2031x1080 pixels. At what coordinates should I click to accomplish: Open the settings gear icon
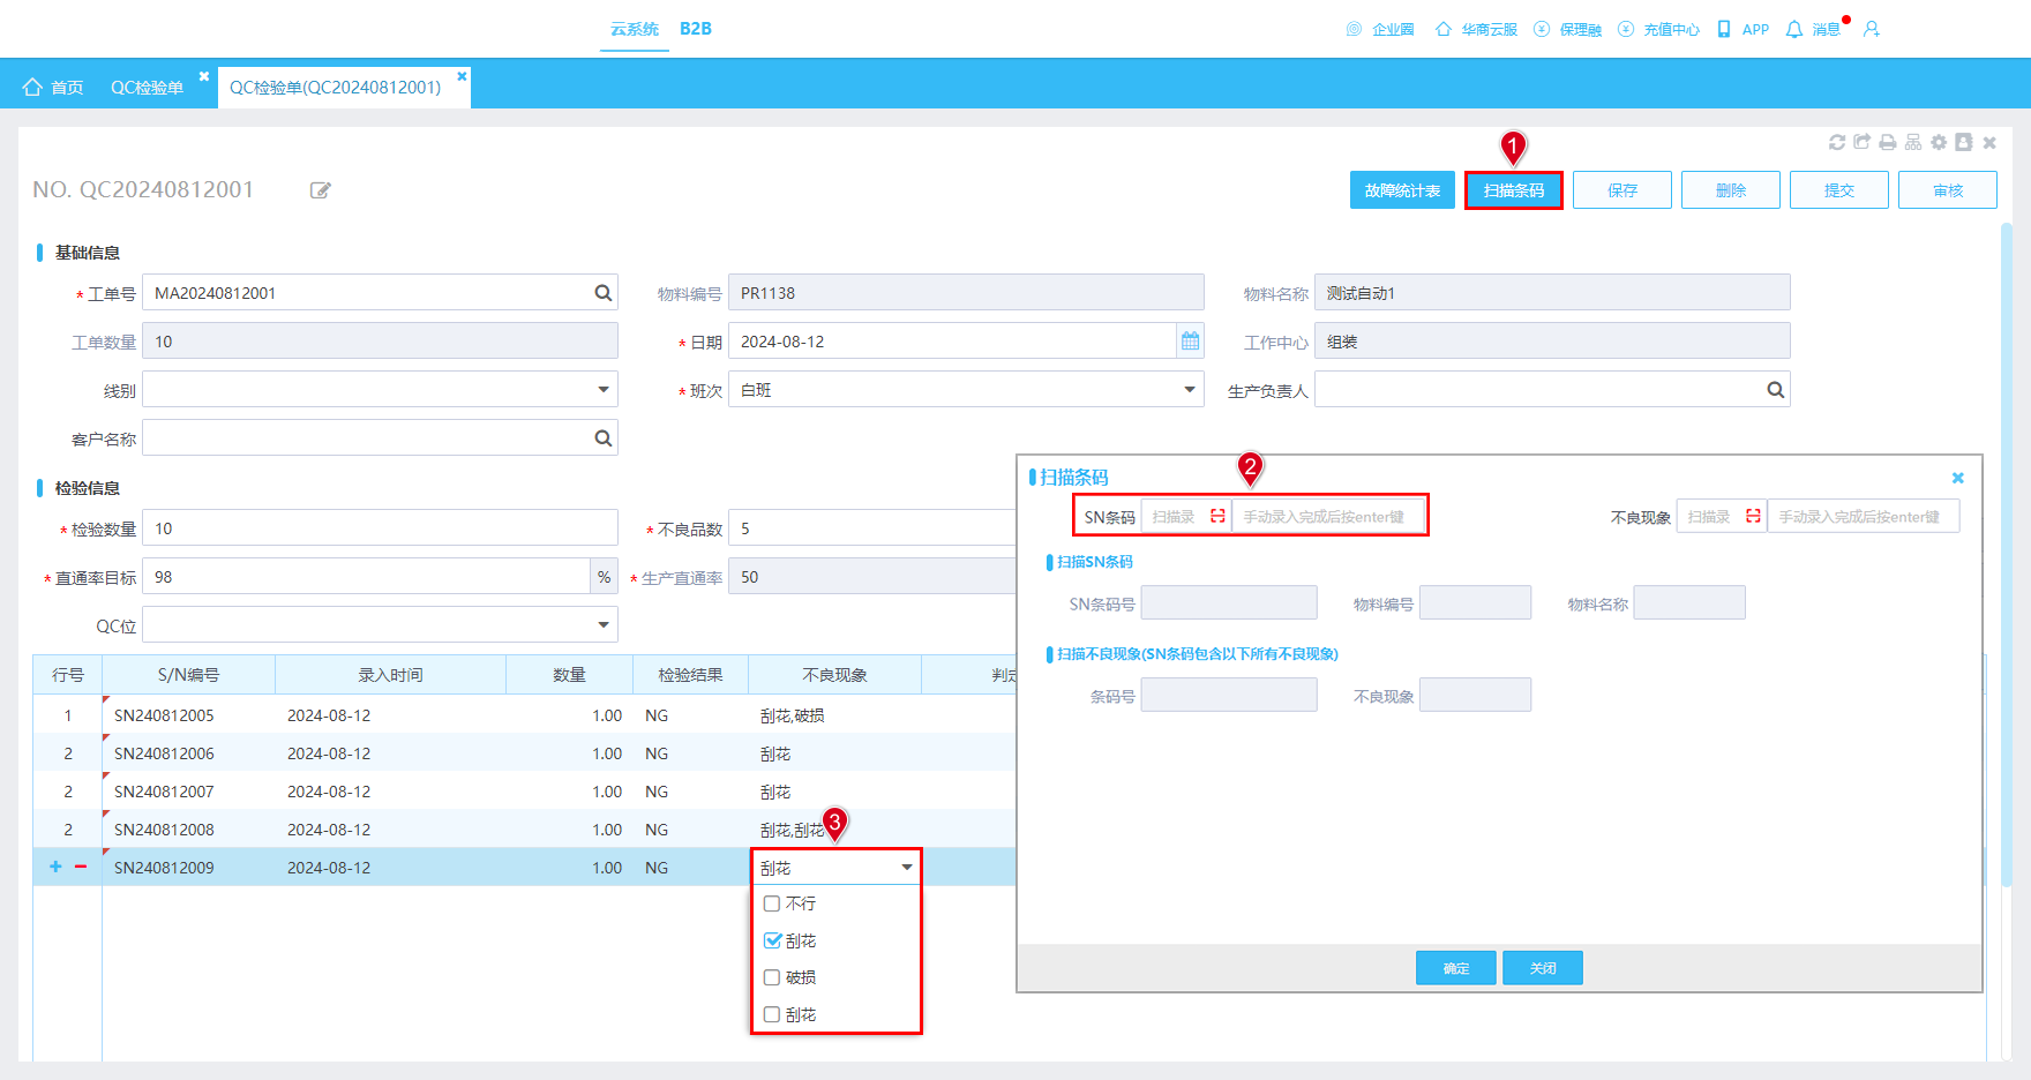point(1938,143)
